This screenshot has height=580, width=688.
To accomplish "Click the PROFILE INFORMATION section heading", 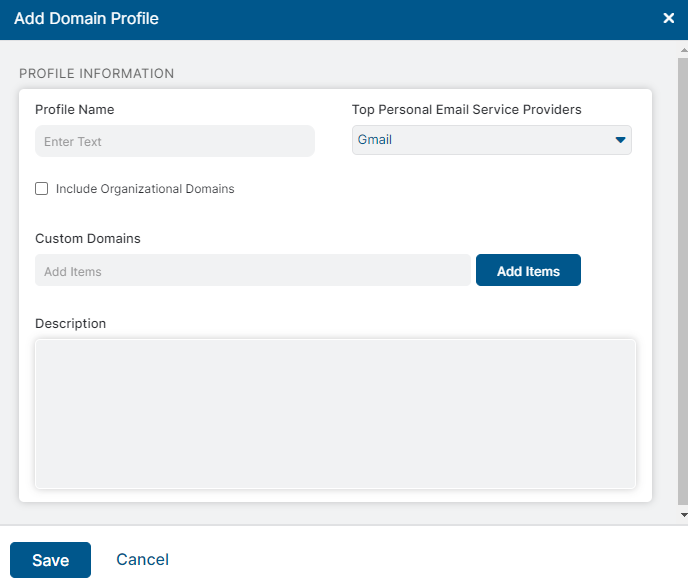I will tap(97, 74).
